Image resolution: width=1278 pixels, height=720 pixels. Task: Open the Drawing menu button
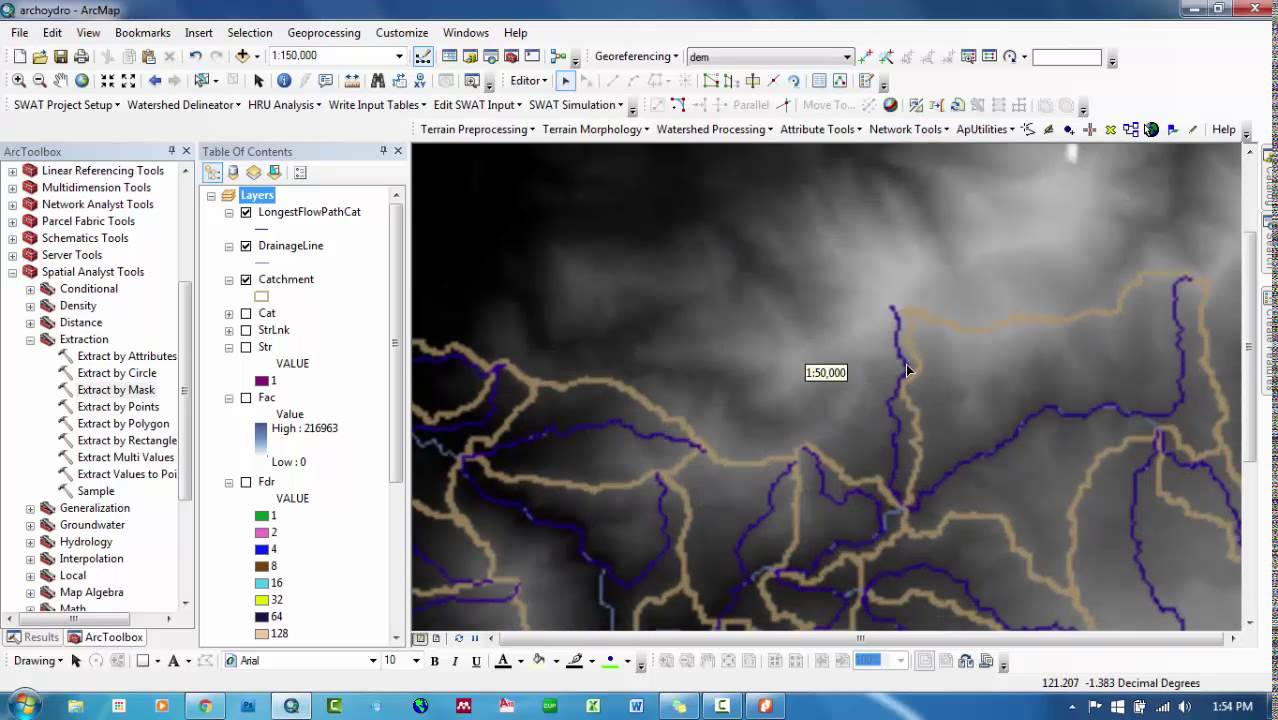tap(39, 661)
